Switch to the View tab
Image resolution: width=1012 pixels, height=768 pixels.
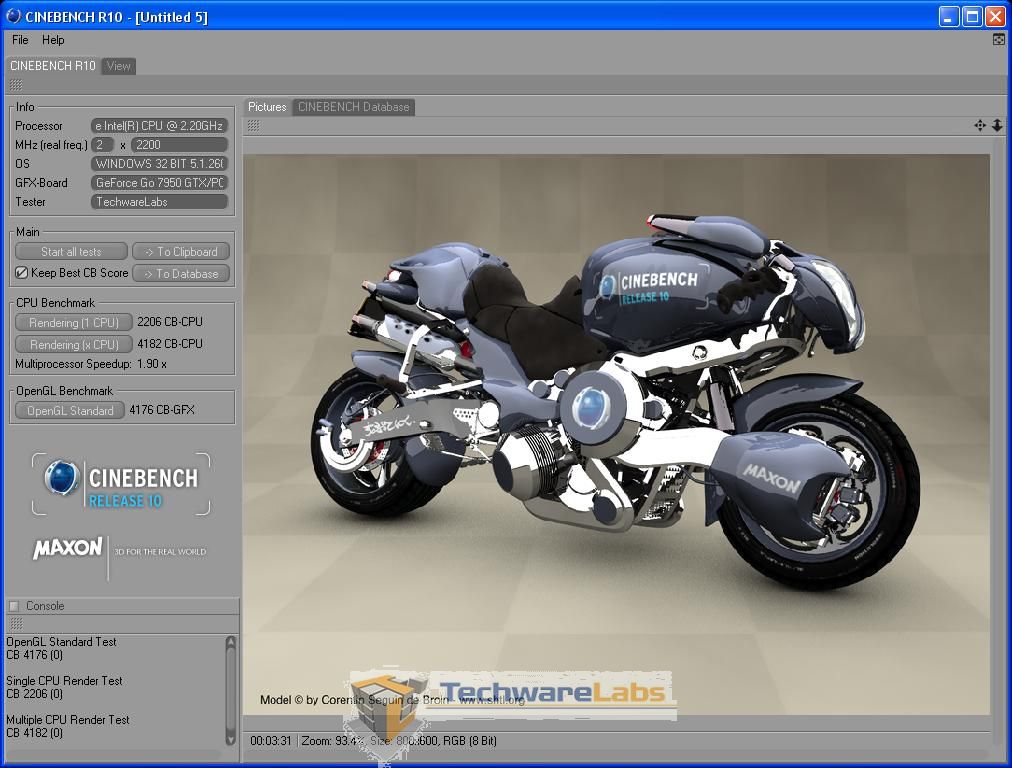click(x=119, y=66)
